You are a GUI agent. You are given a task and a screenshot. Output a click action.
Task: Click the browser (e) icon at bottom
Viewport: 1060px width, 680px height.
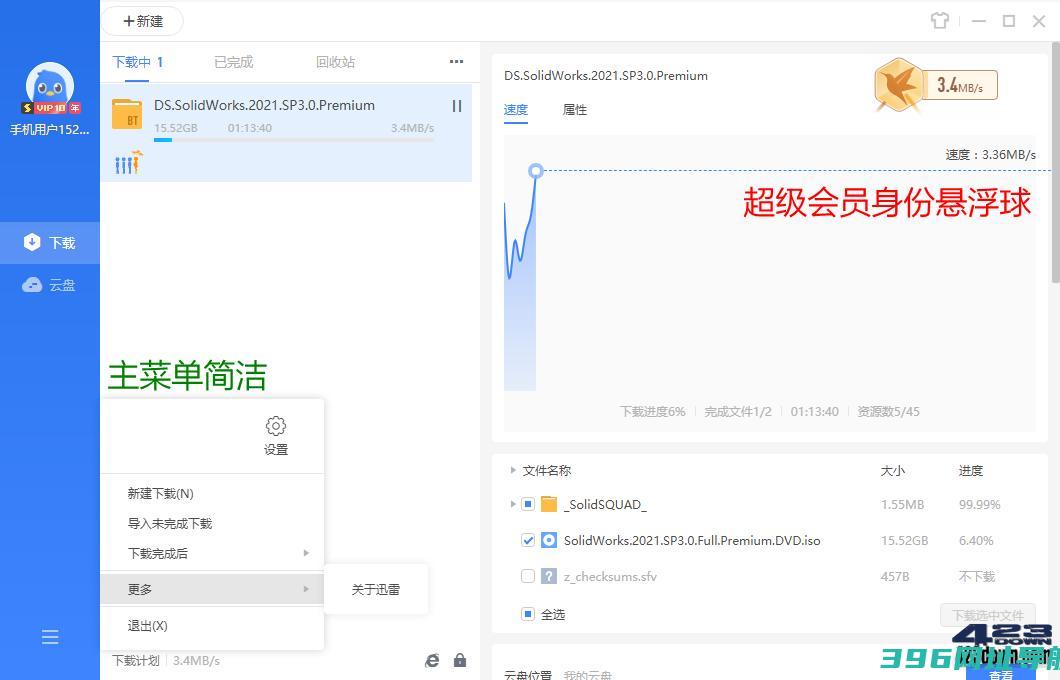(x=432, y=660)
